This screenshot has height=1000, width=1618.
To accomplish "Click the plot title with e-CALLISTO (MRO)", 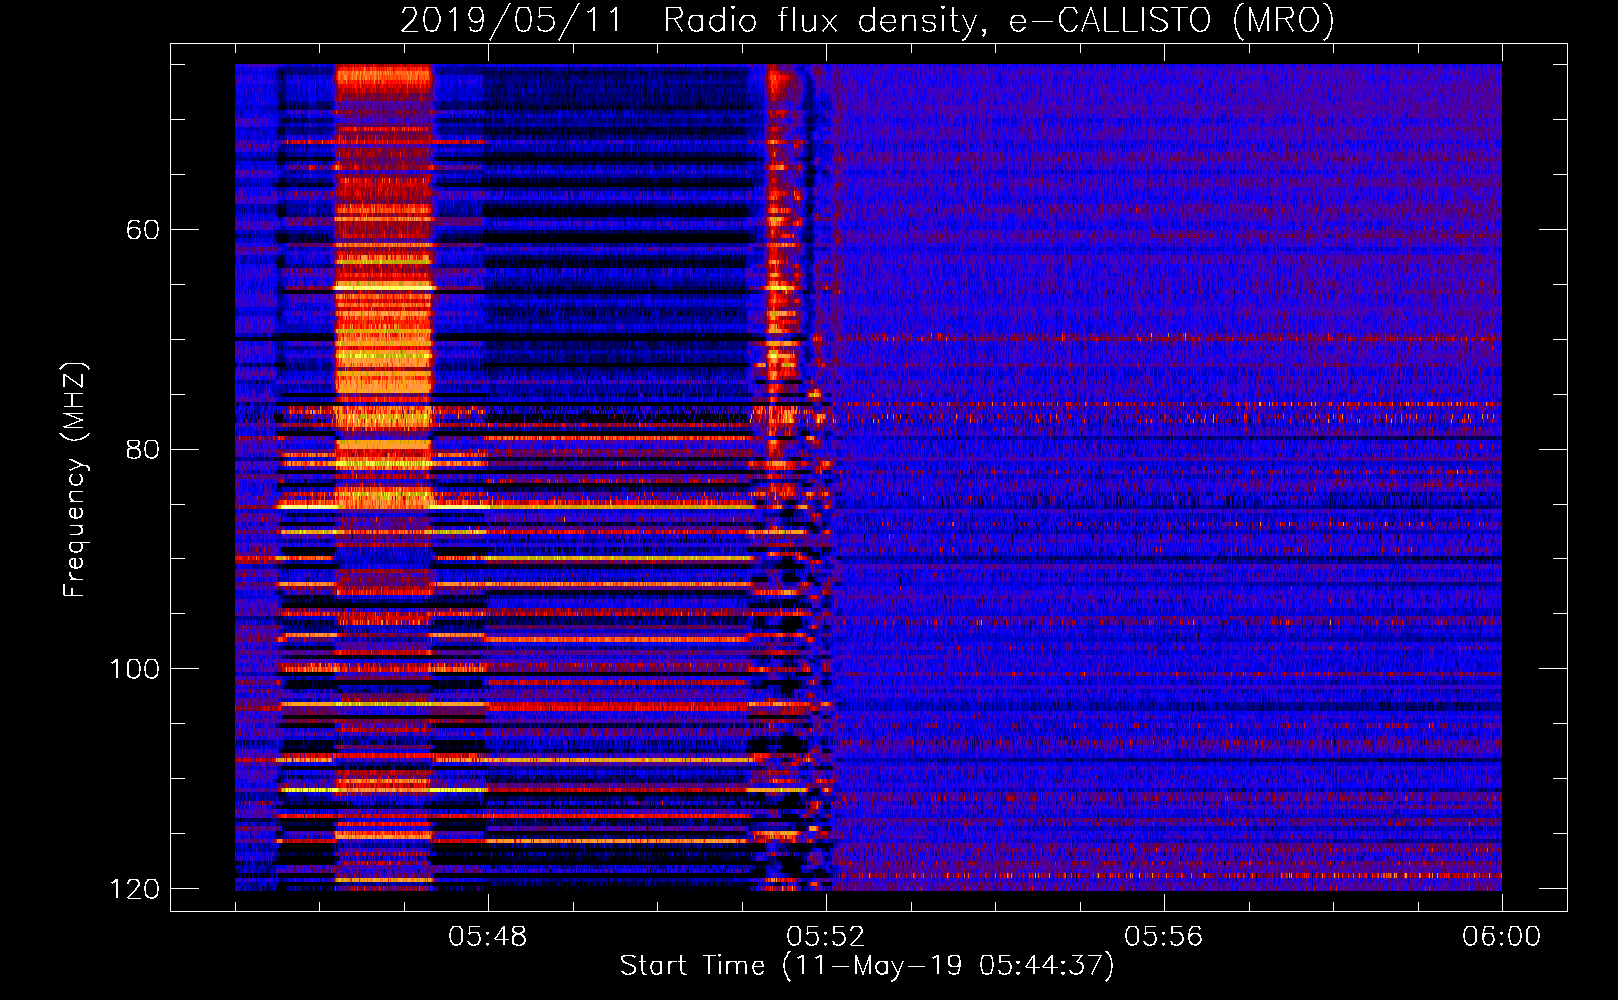I will [867, 20].
